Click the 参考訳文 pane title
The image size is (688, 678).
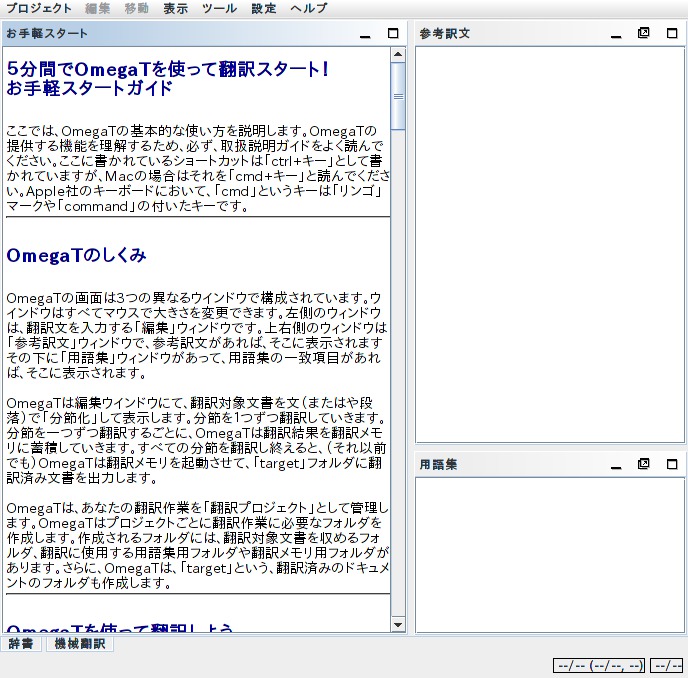444,33
